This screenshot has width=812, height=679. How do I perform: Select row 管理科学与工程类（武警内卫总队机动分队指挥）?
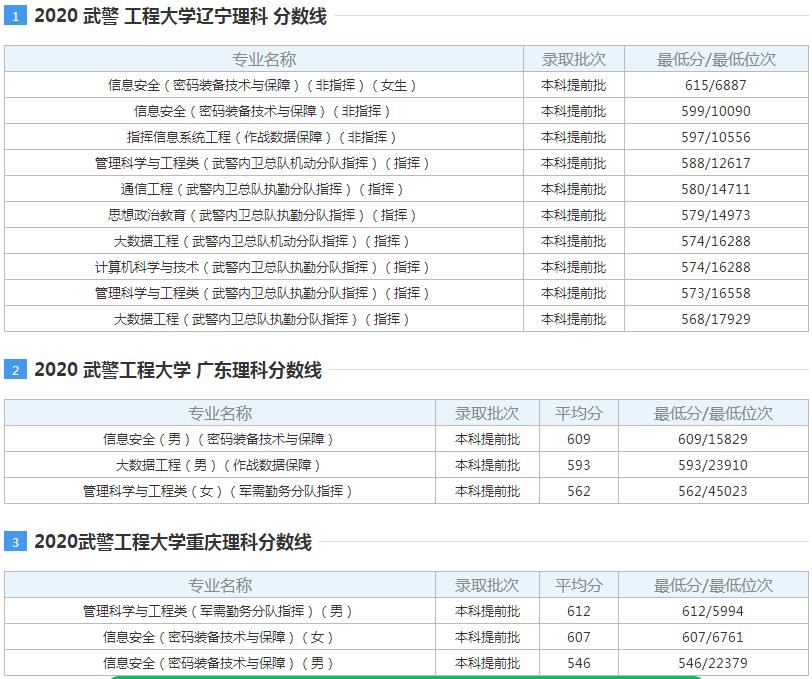tap(406, 163)
